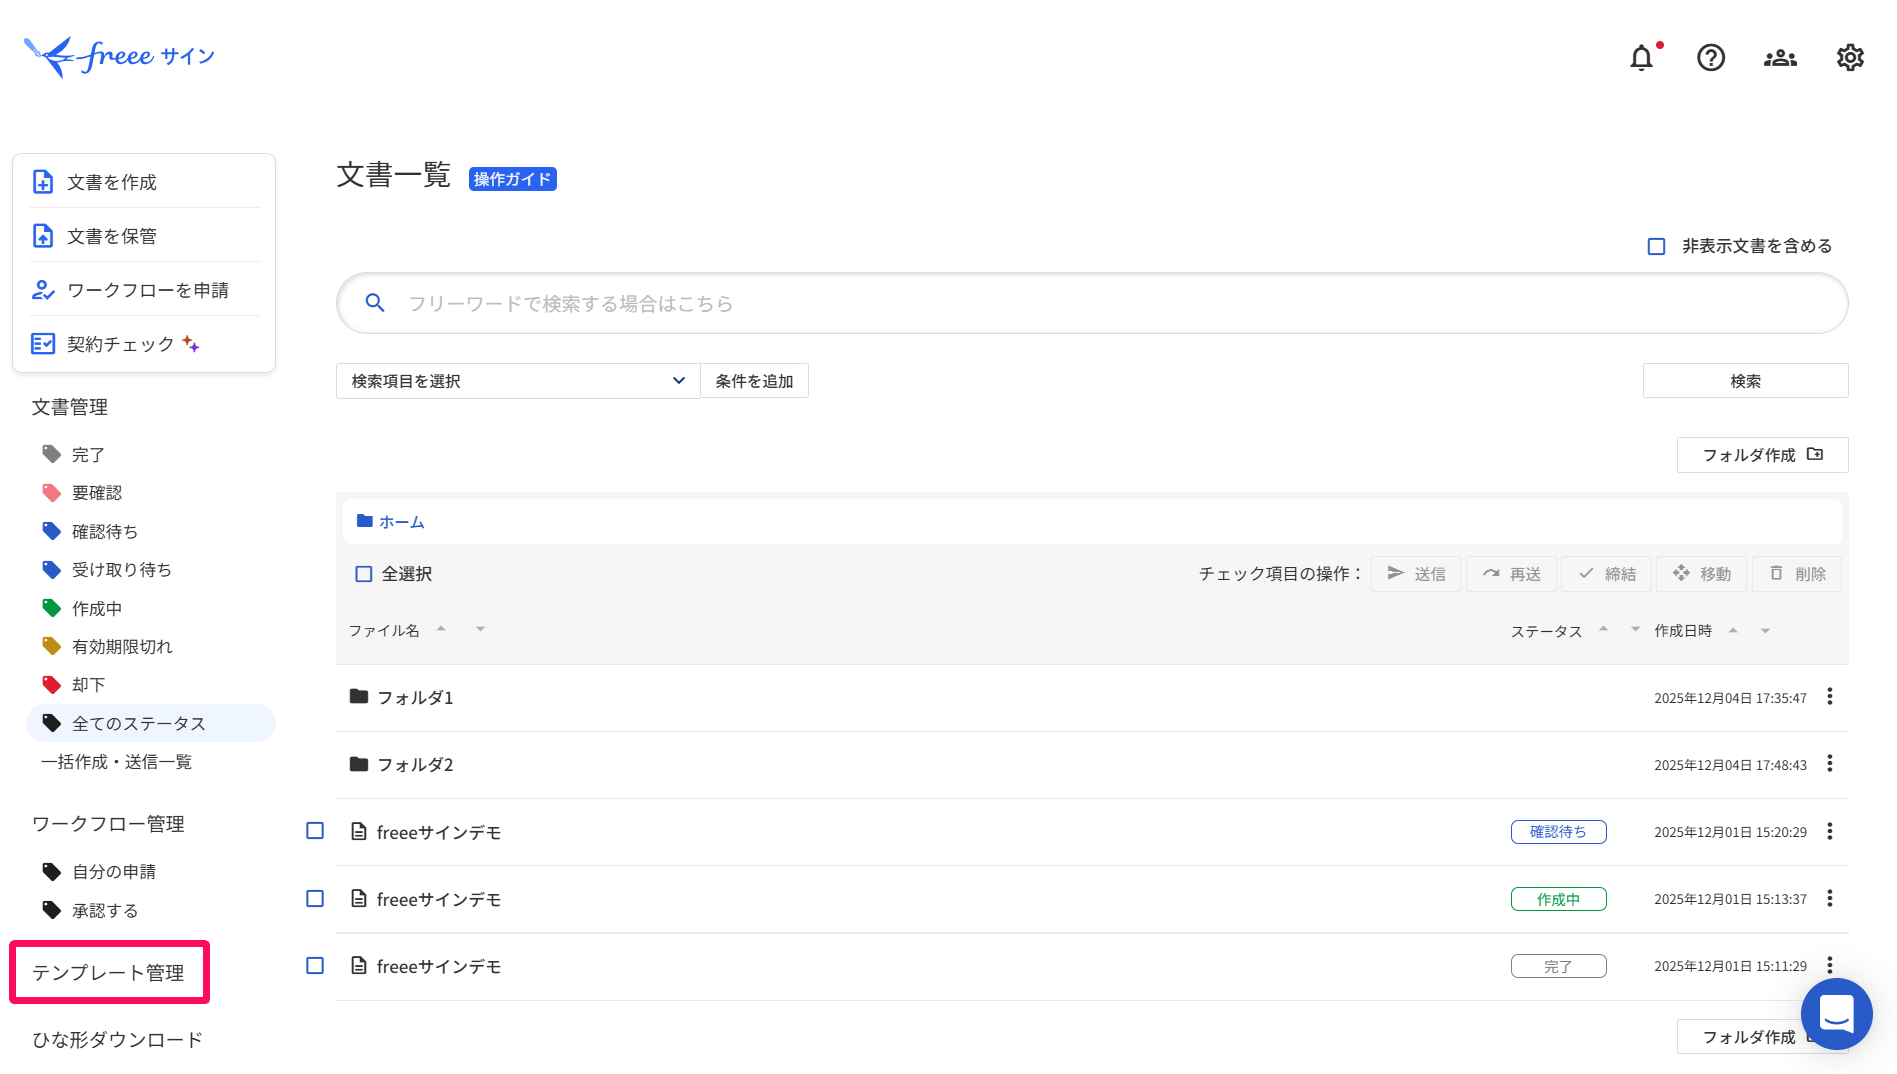Open the help question mark icon
The height and width of the screenshot is (1074, 1897).
coord(1711,58)
